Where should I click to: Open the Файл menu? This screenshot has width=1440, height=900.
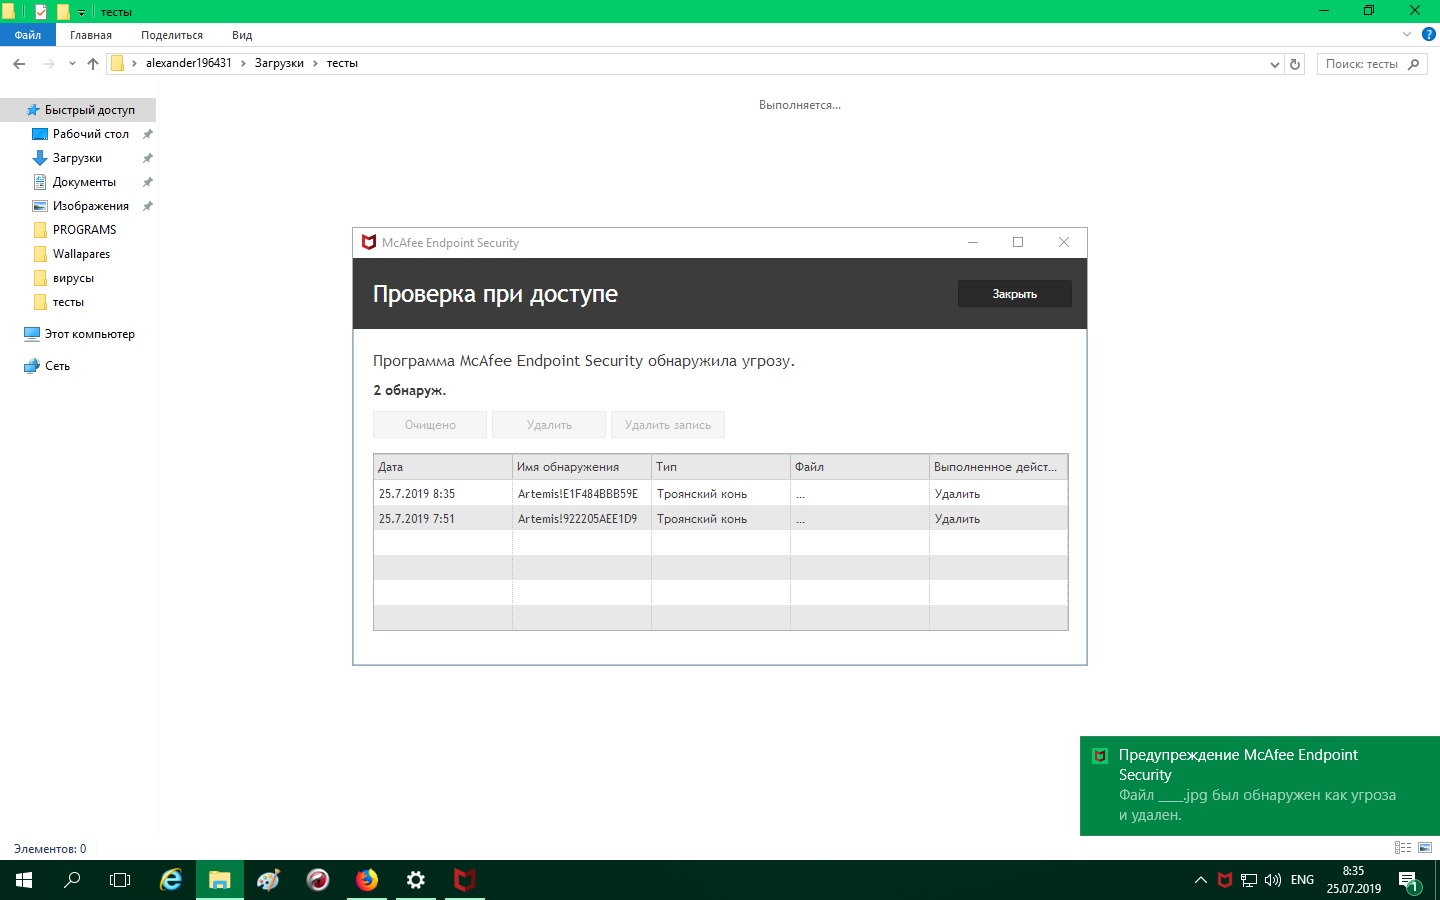[x=28, y=35]
